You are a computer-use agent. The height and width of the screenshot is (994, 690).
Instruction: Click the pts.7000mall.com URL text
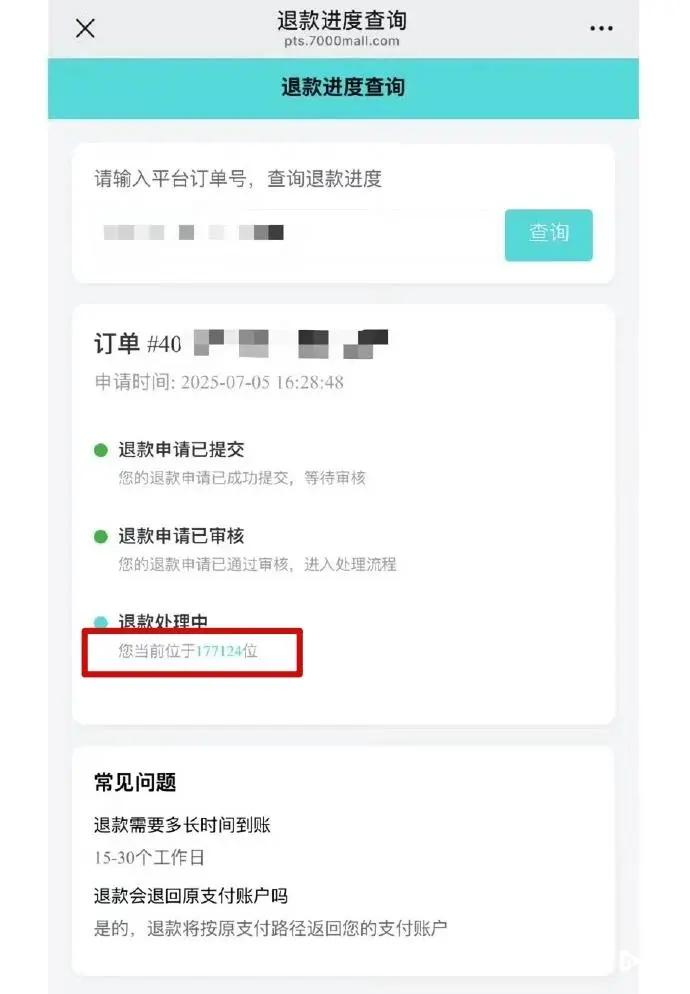[x=342, y=41]
